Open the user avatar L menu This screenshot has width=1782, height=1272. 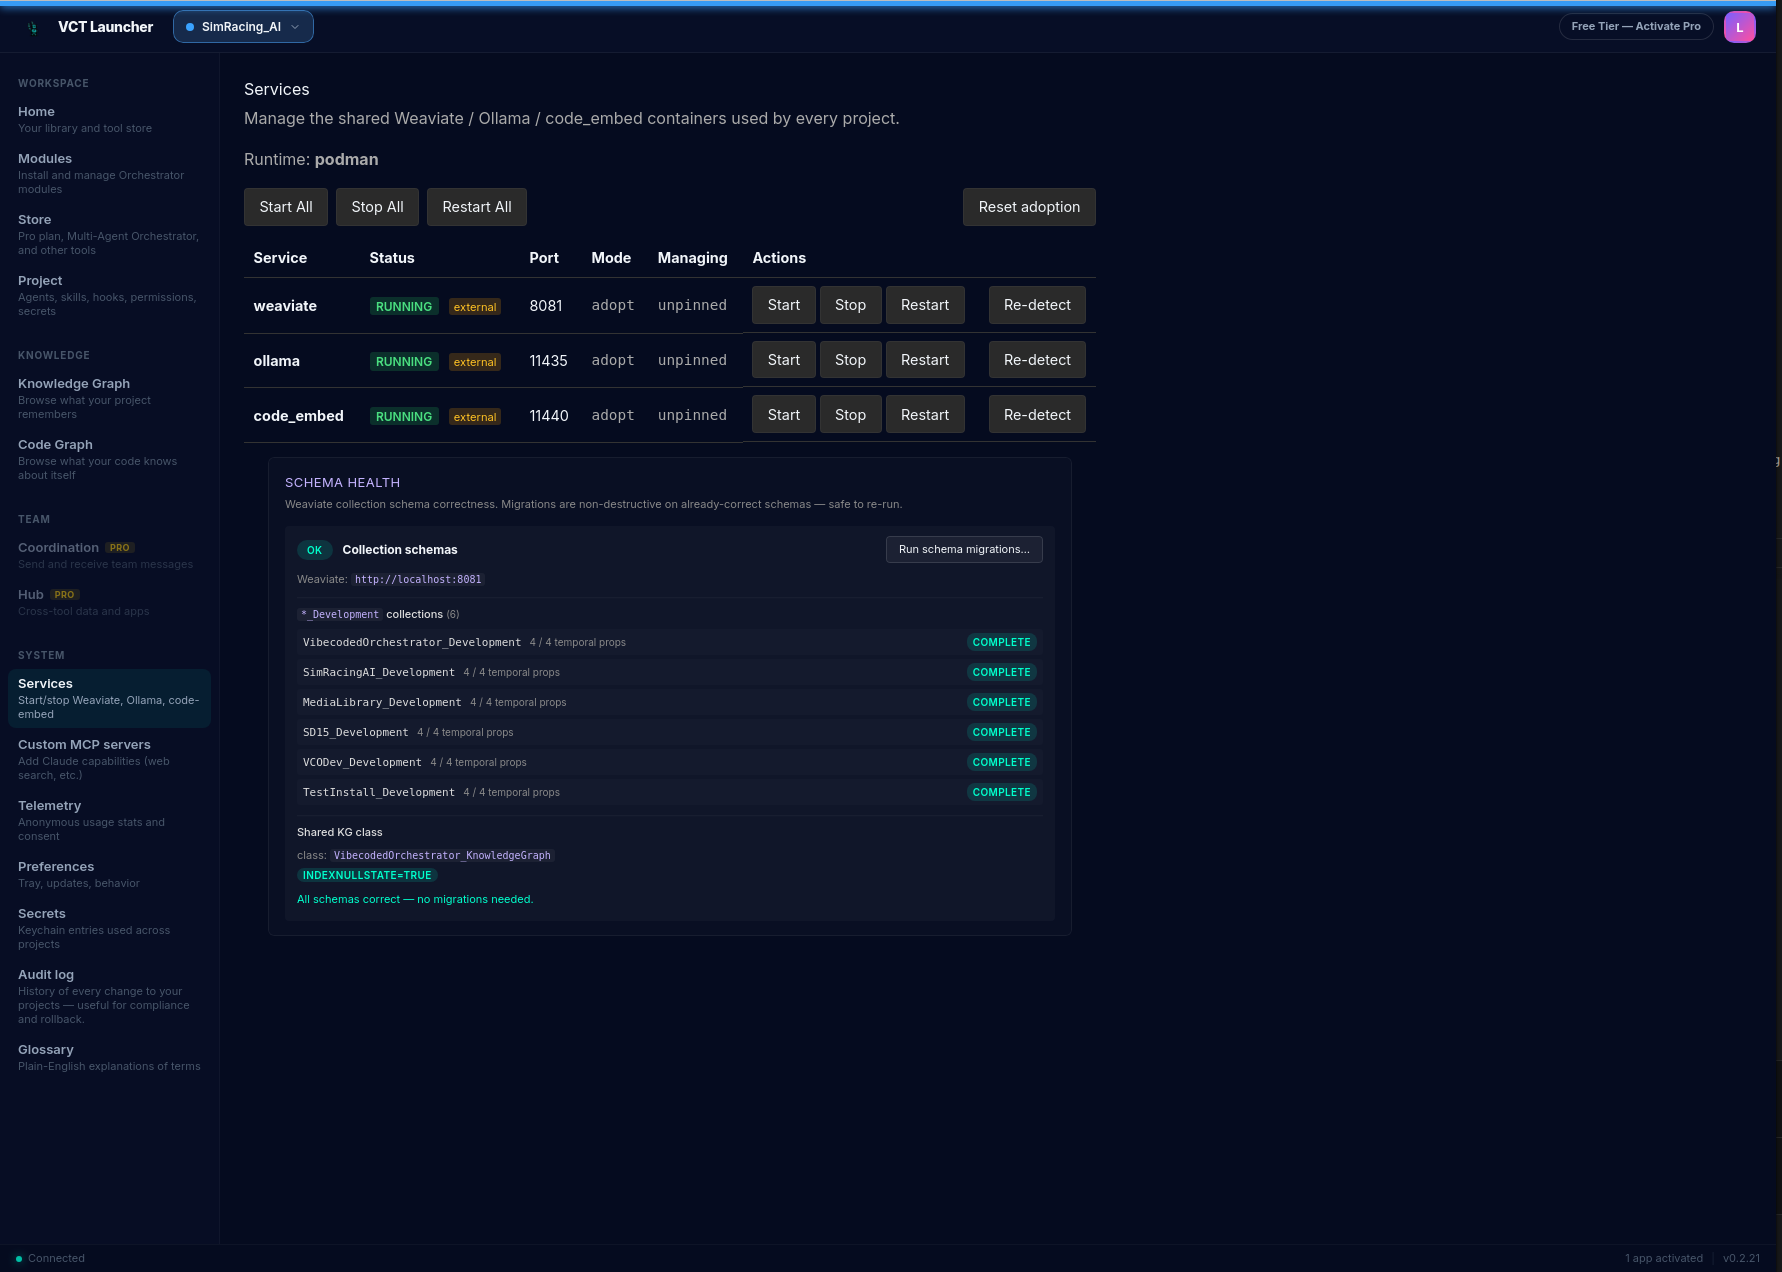click(x=1740, y=27)
